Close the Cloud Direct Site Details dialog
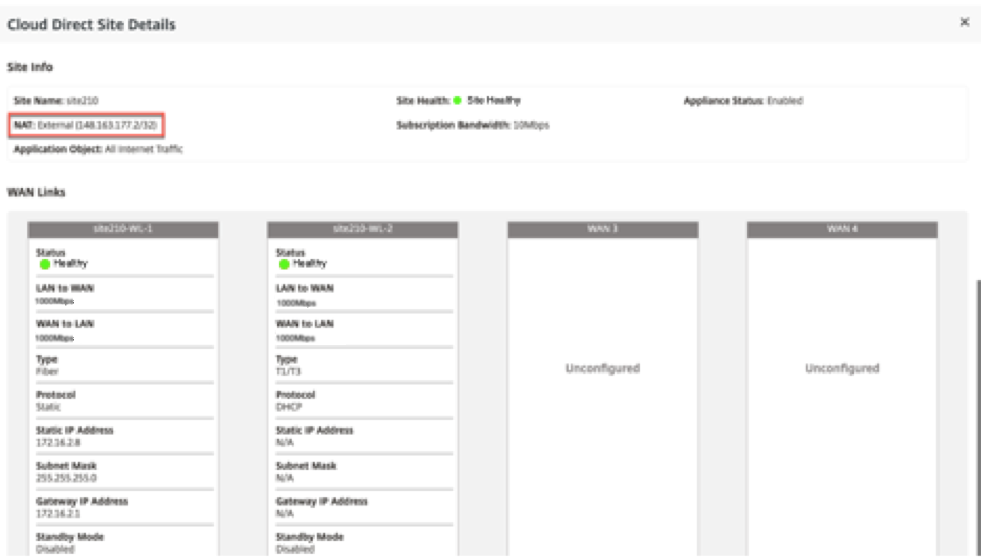981x560 pixels. [964, 22]
